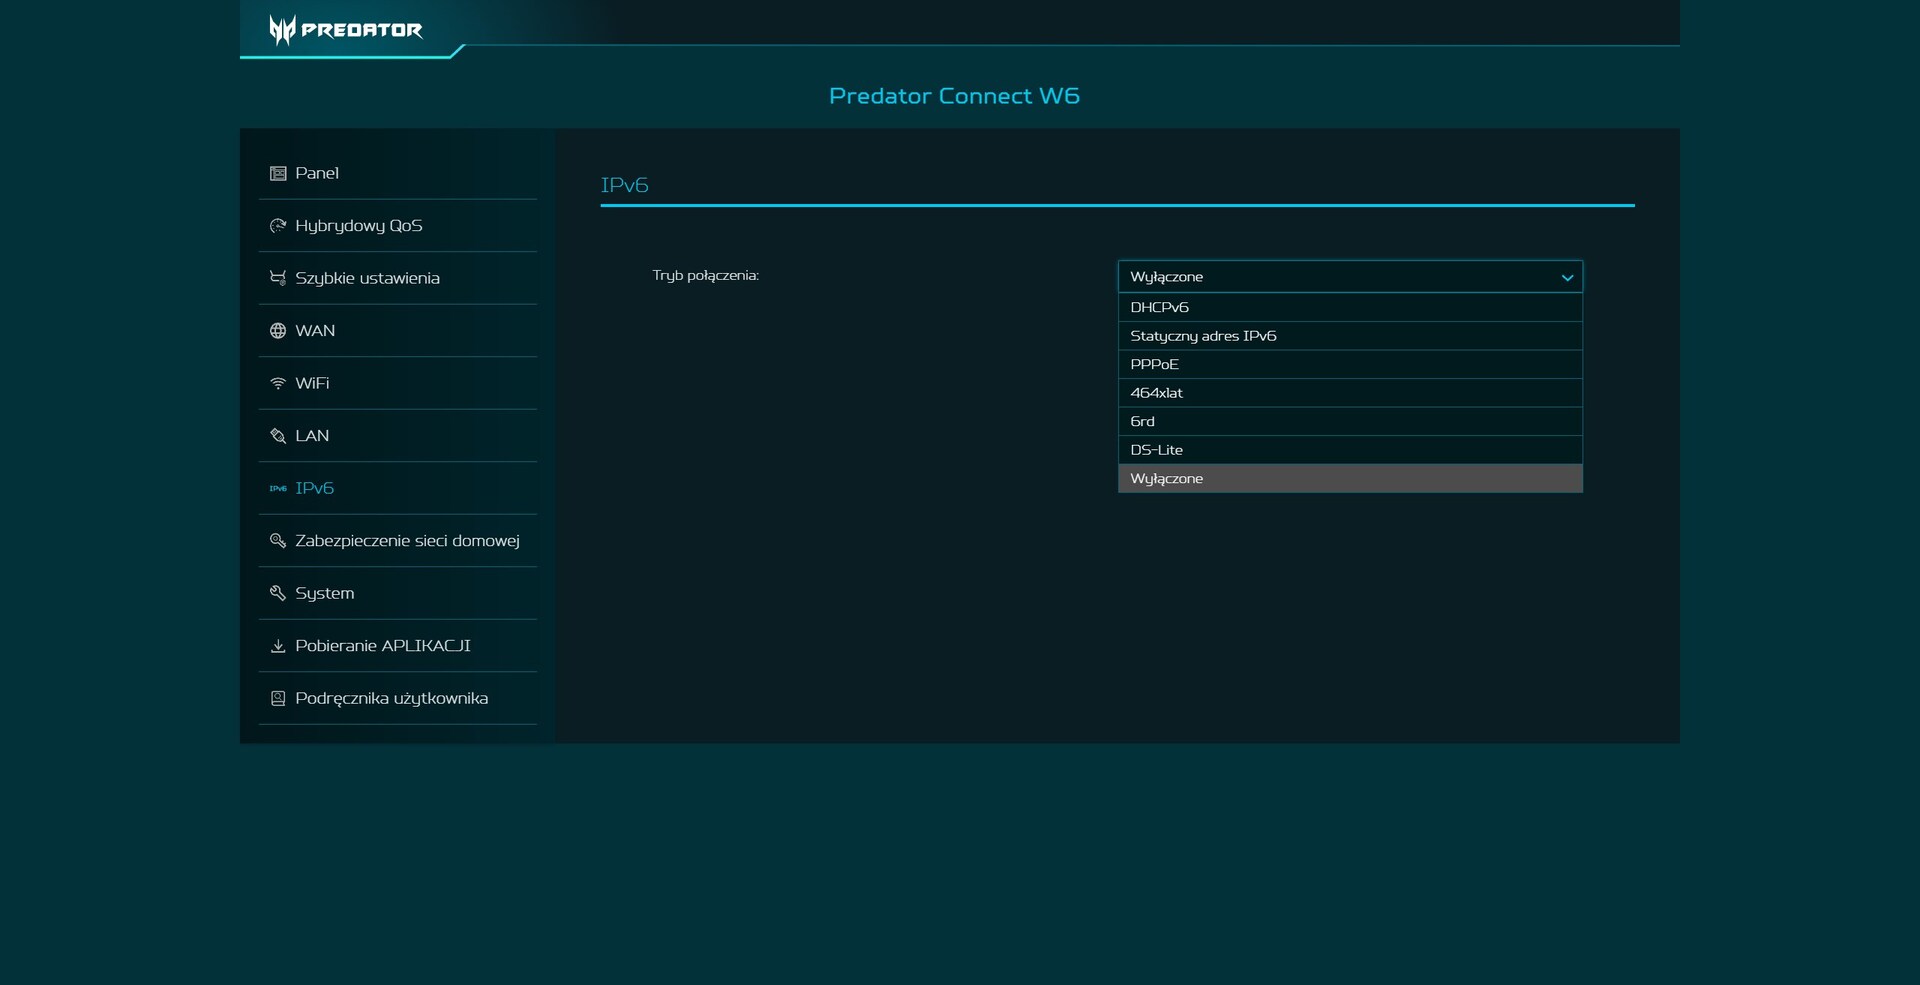The image size is (1920, 985).
Task: Click the System wrench icon
Action: click(x=278, y=593)
